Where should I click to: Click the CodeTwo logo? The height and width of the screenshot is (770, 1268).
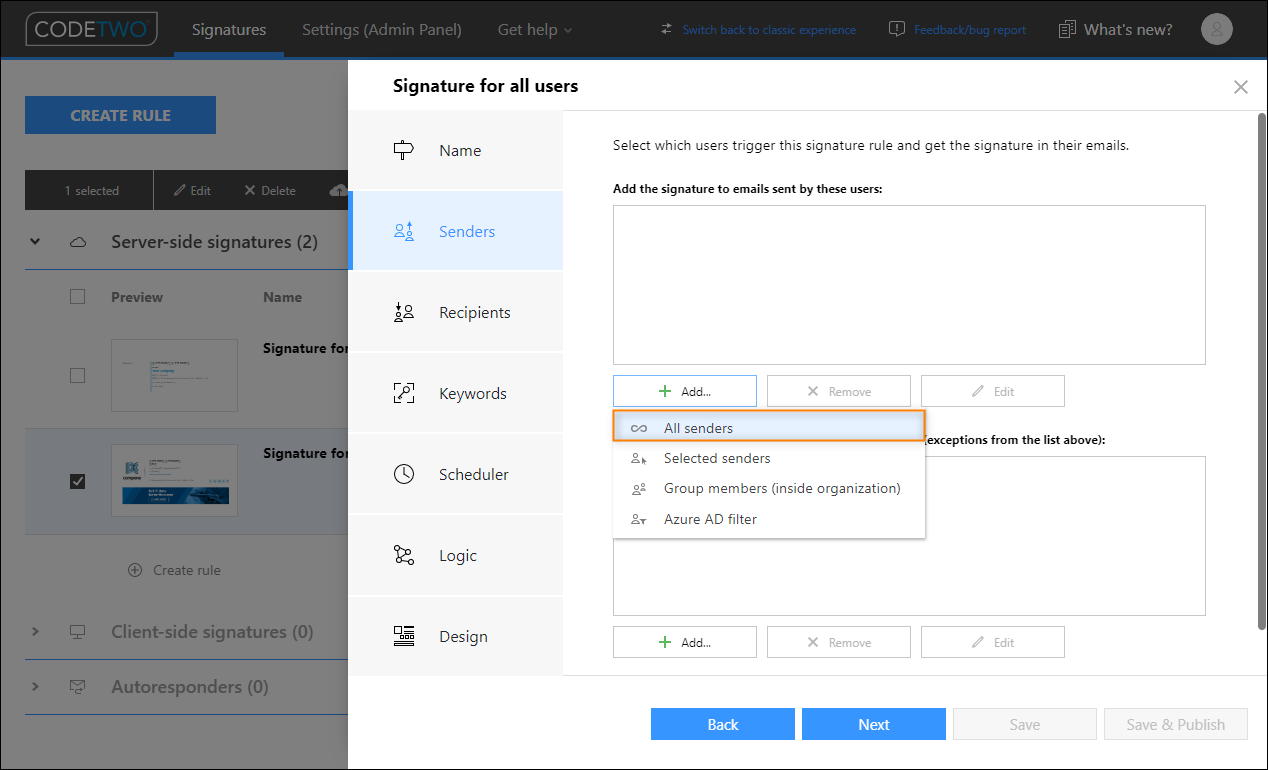click(91, 29)
